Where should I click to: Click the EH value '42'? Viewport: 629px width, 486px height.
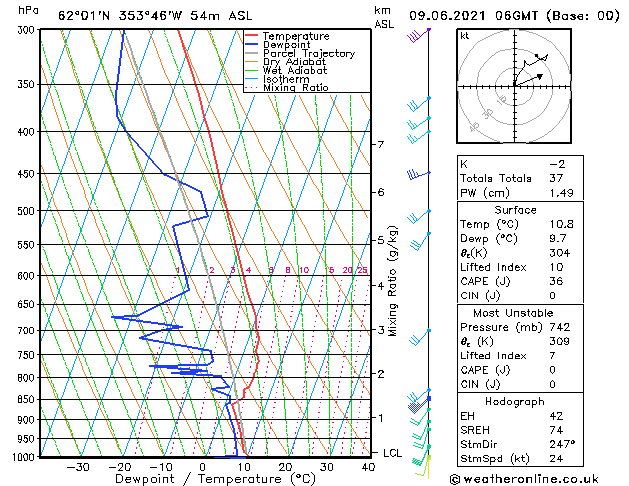click(x=556, y=416)
